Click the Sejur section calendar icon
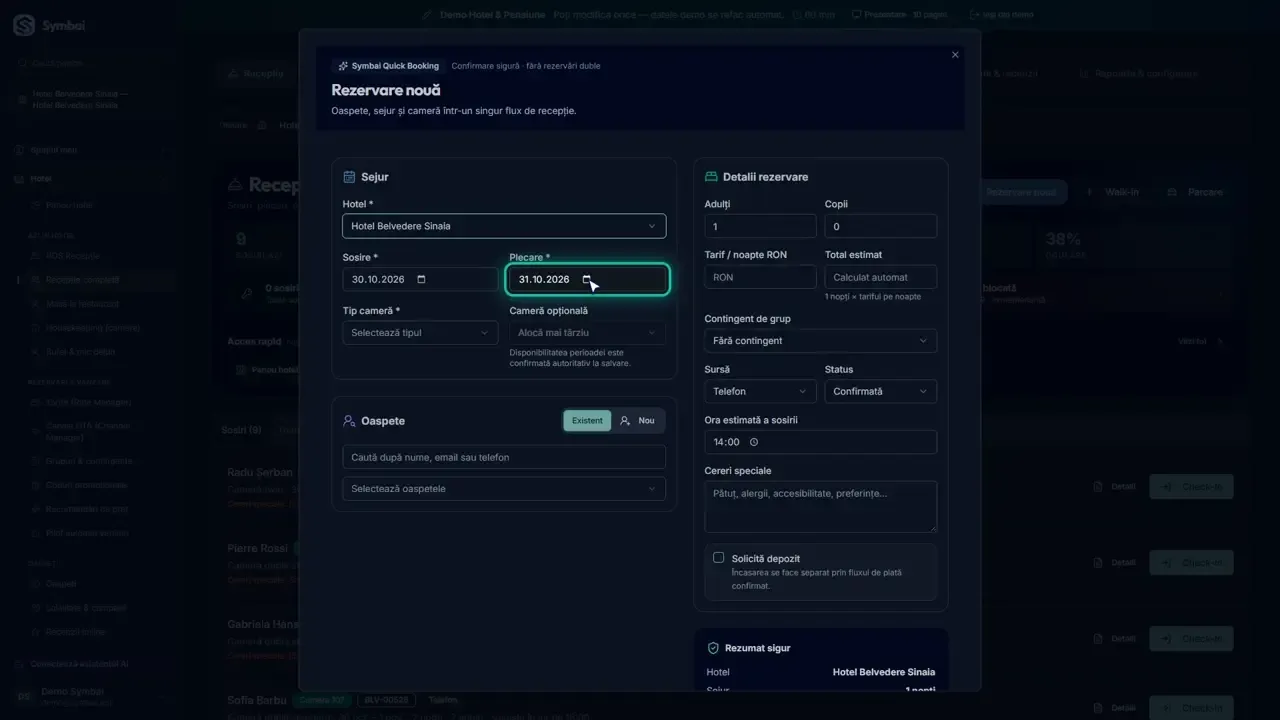 coord(349,177)
